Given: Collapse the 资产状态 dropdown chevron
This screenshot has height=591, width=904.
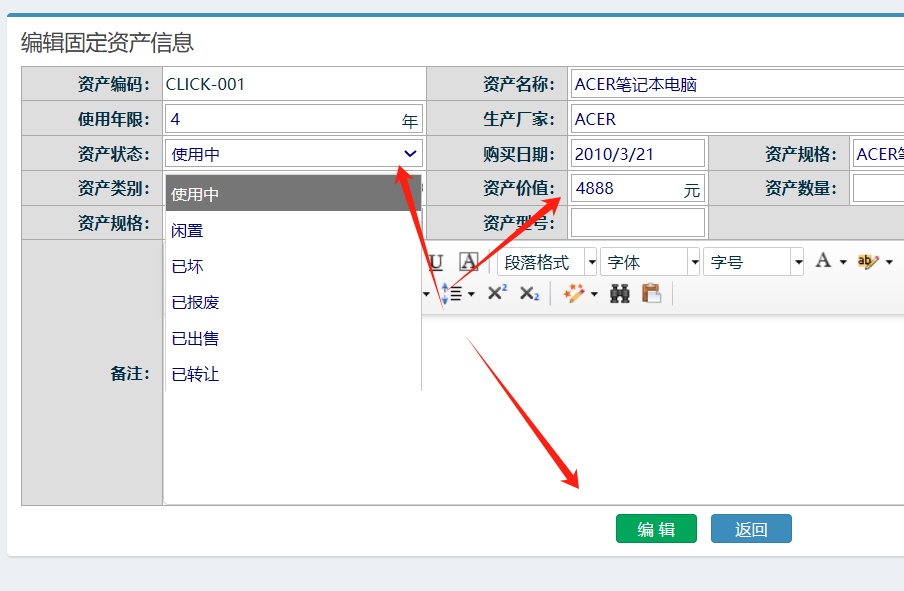Looking at the screenshot, I should pos(410,153).
